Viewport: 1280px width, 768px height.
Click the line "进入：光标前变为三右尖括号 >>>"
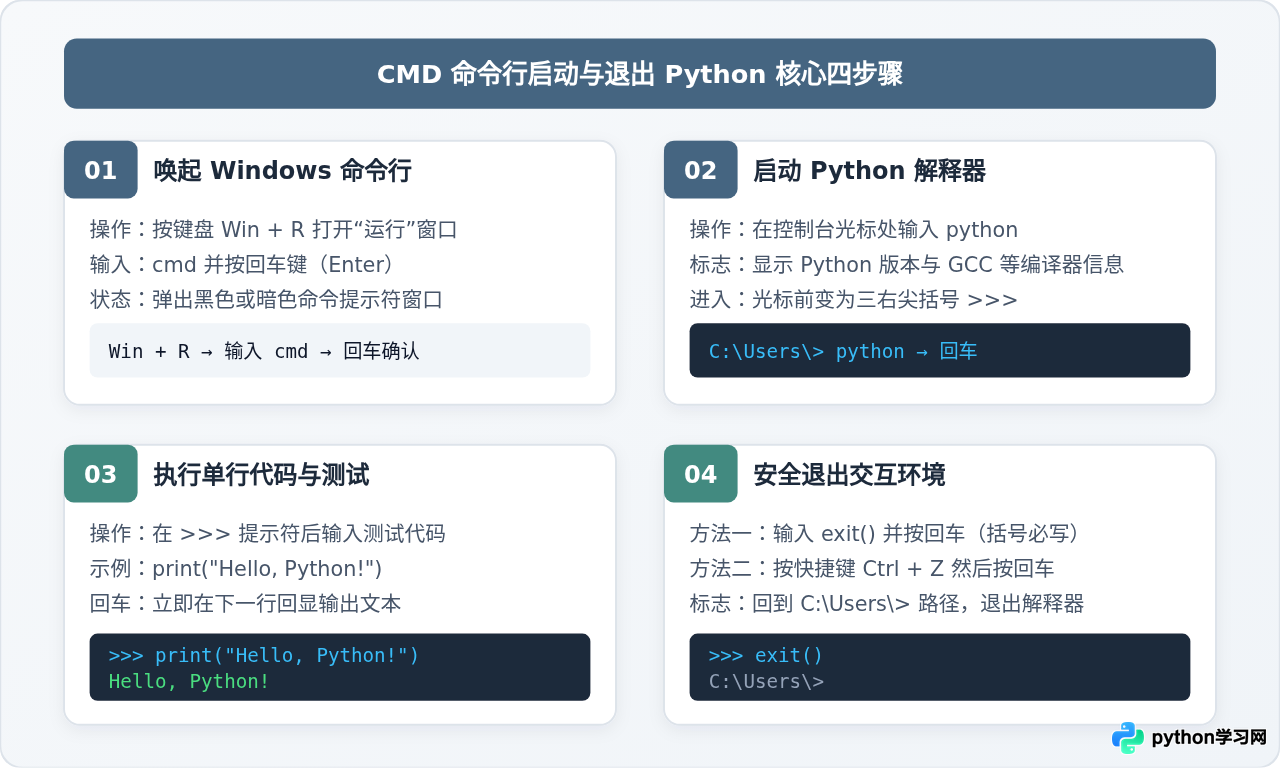pyautogui.click(x=854, y=299)
